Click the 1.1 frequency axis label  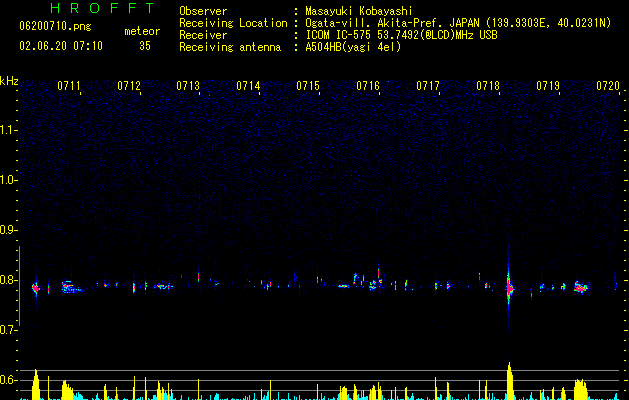pos(8,130)
